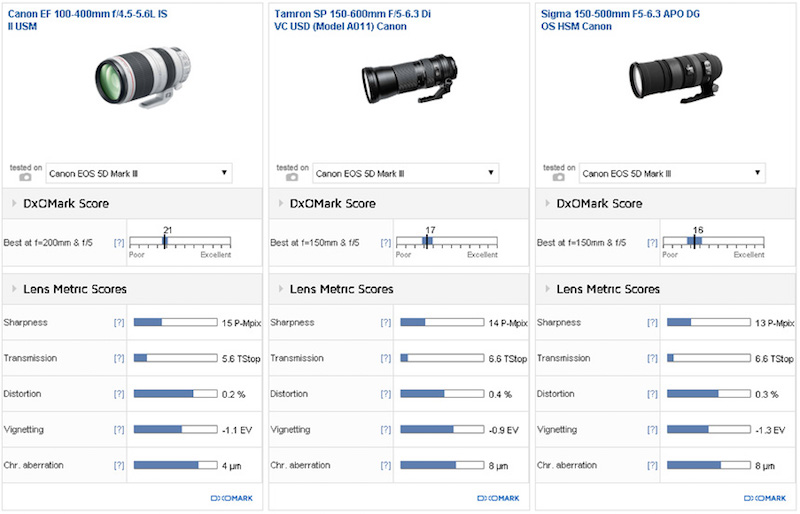Click the camera icon under Canon lens 'tested on'

26,178
